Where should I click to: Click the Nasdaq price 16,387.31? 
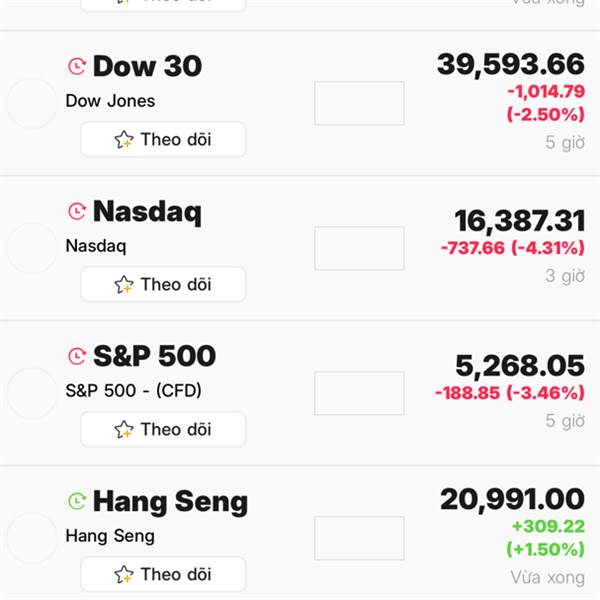pos(519,221)
